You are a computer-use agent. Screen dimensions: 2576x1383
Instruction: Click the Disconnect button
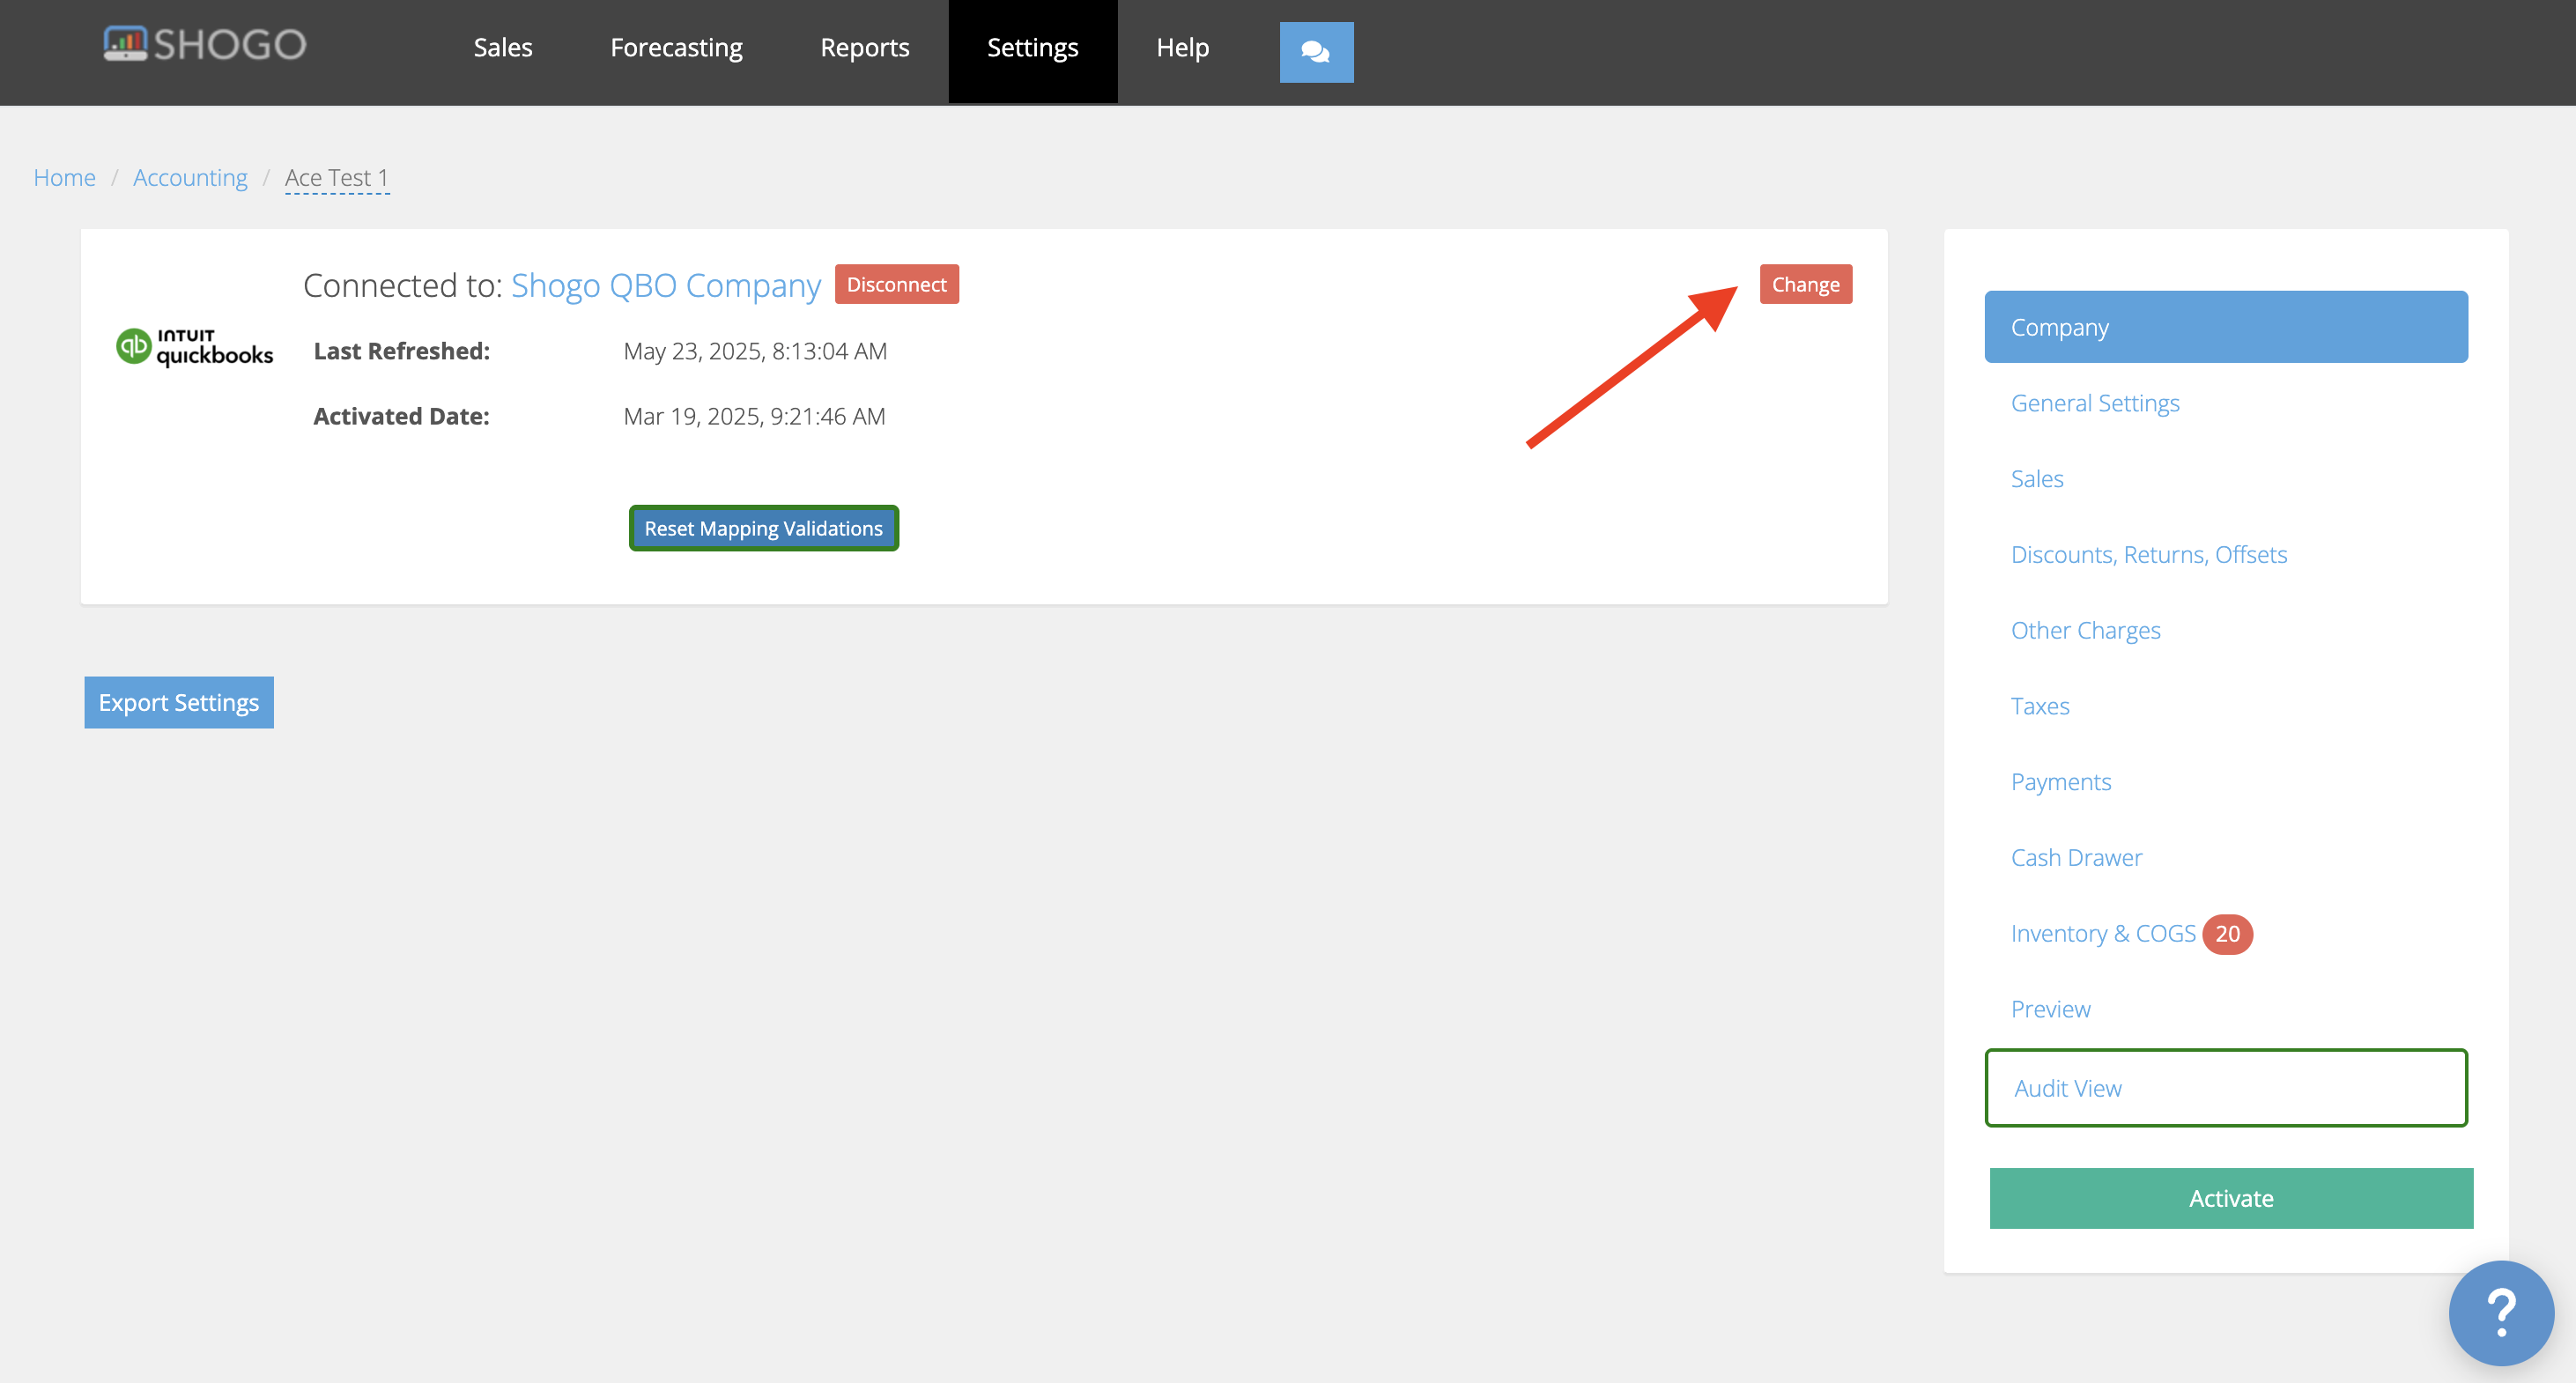(896, 284)
